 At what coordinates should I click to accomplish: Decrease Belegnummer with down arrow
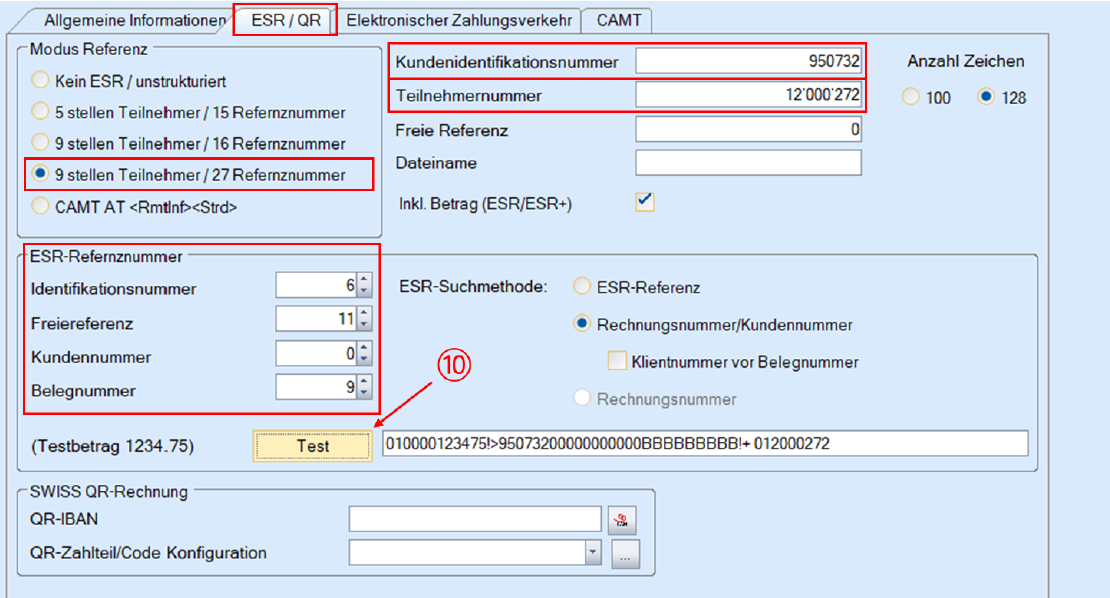tap(364, 393)
